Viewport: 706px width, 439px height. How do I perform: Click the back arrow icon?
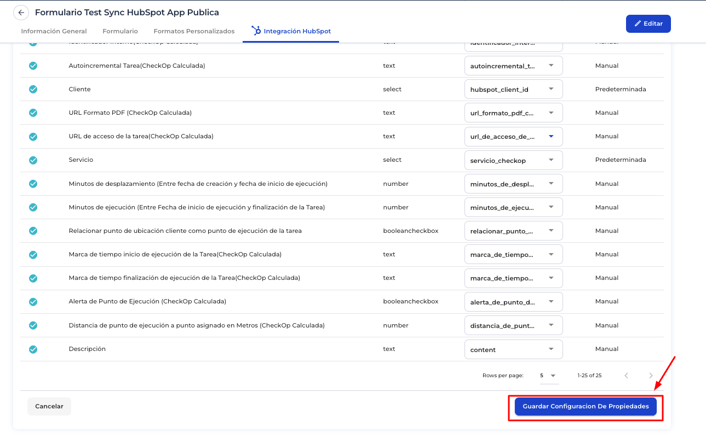coord(21,13)
